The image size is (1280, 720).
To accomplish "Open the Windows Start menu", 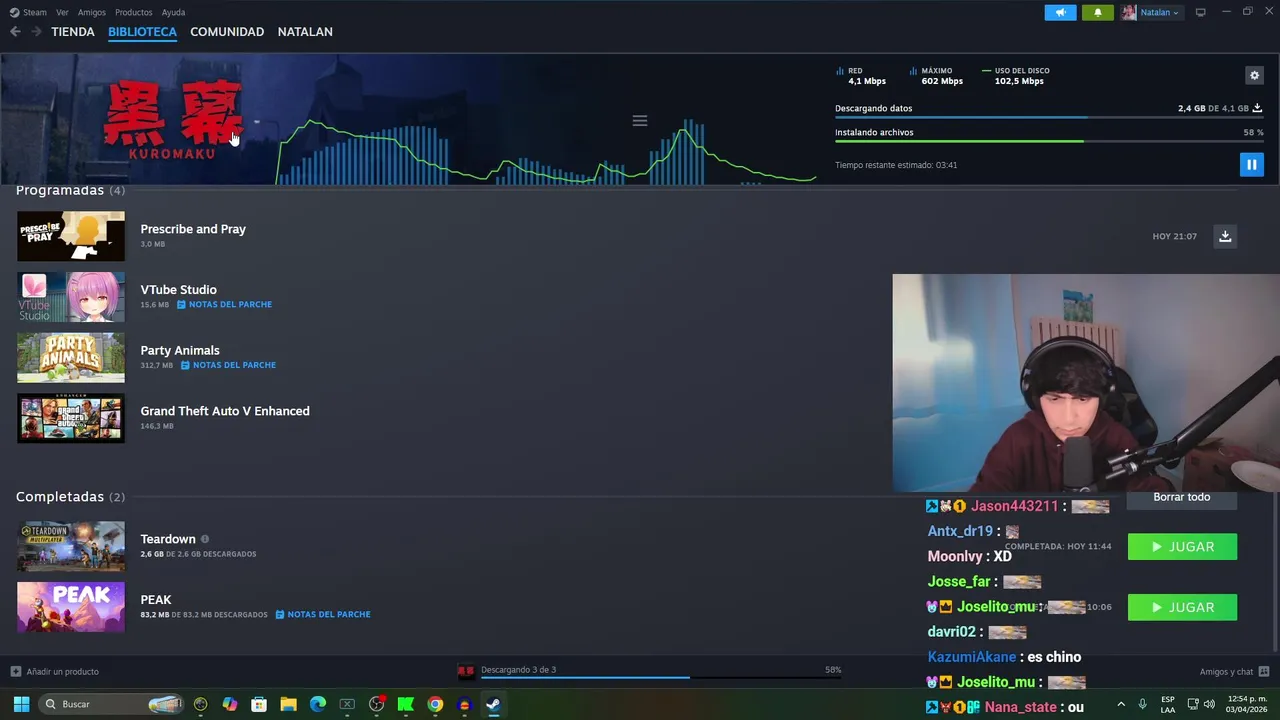I will pyautogui.click(x=21, y=704).
